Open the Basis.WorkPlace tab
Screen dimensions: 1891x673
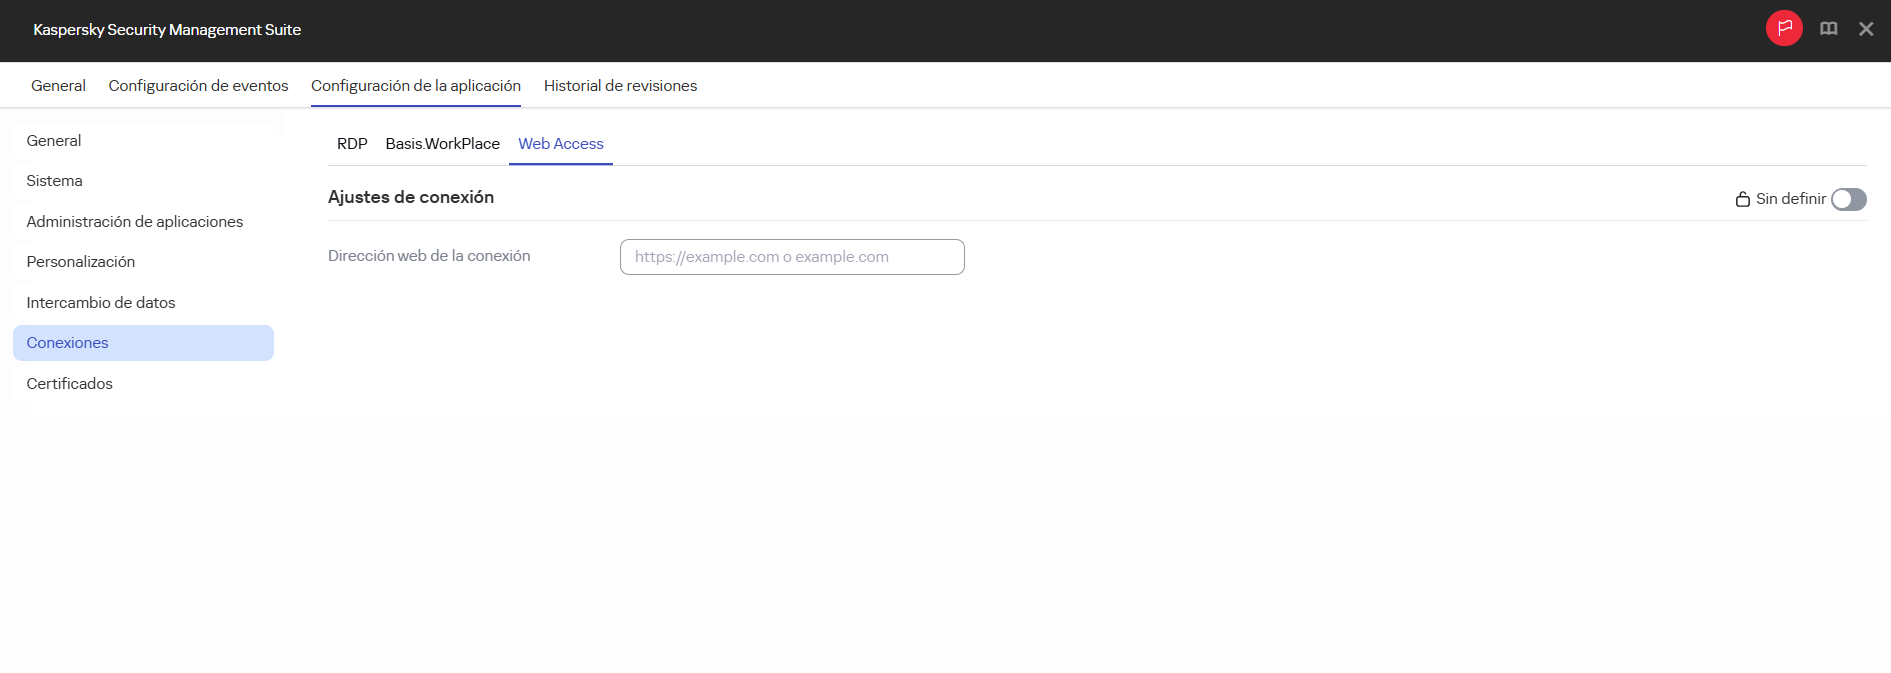tap(443, 144)
